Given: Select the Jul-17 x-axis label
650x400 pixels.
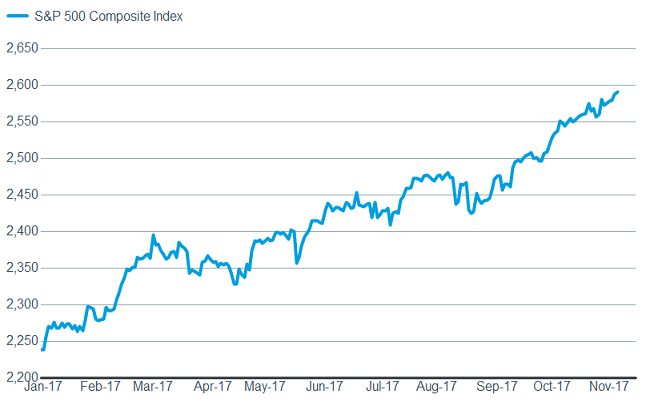Looking at the screenshot, I should click(382, 385).
